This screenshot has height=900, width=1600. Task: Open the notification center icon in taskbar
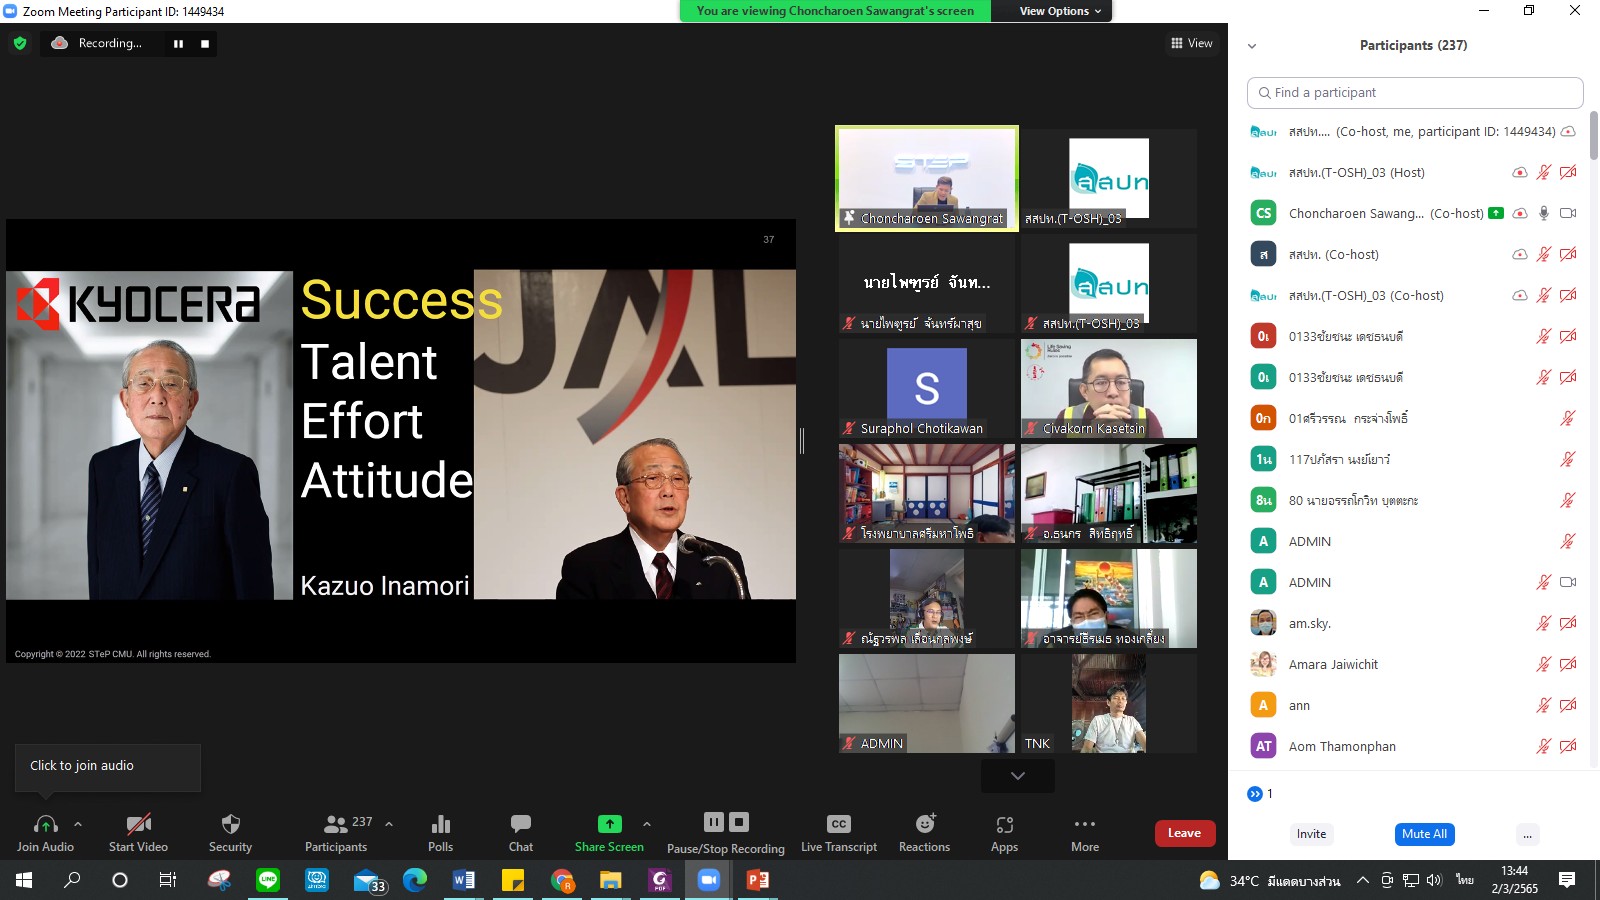point(1567,880)
